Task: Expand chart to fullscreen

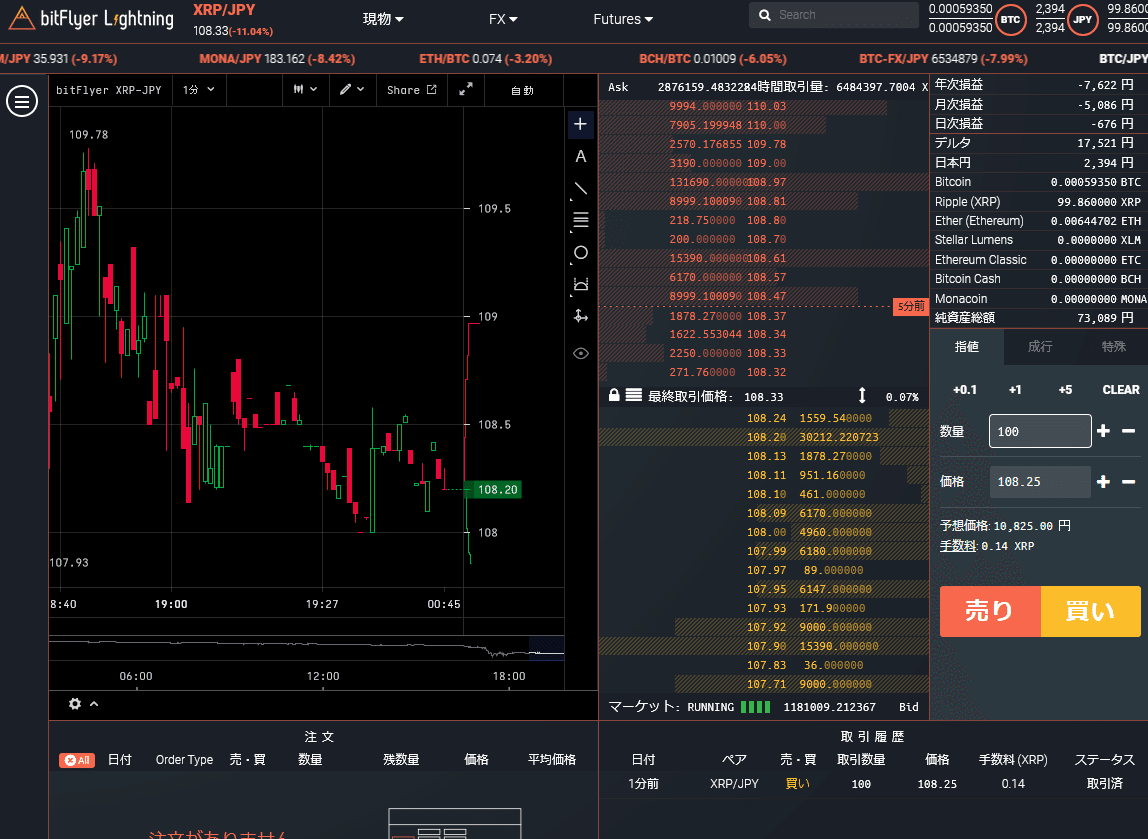Action: pyautogui.click(x=466, y=89)
